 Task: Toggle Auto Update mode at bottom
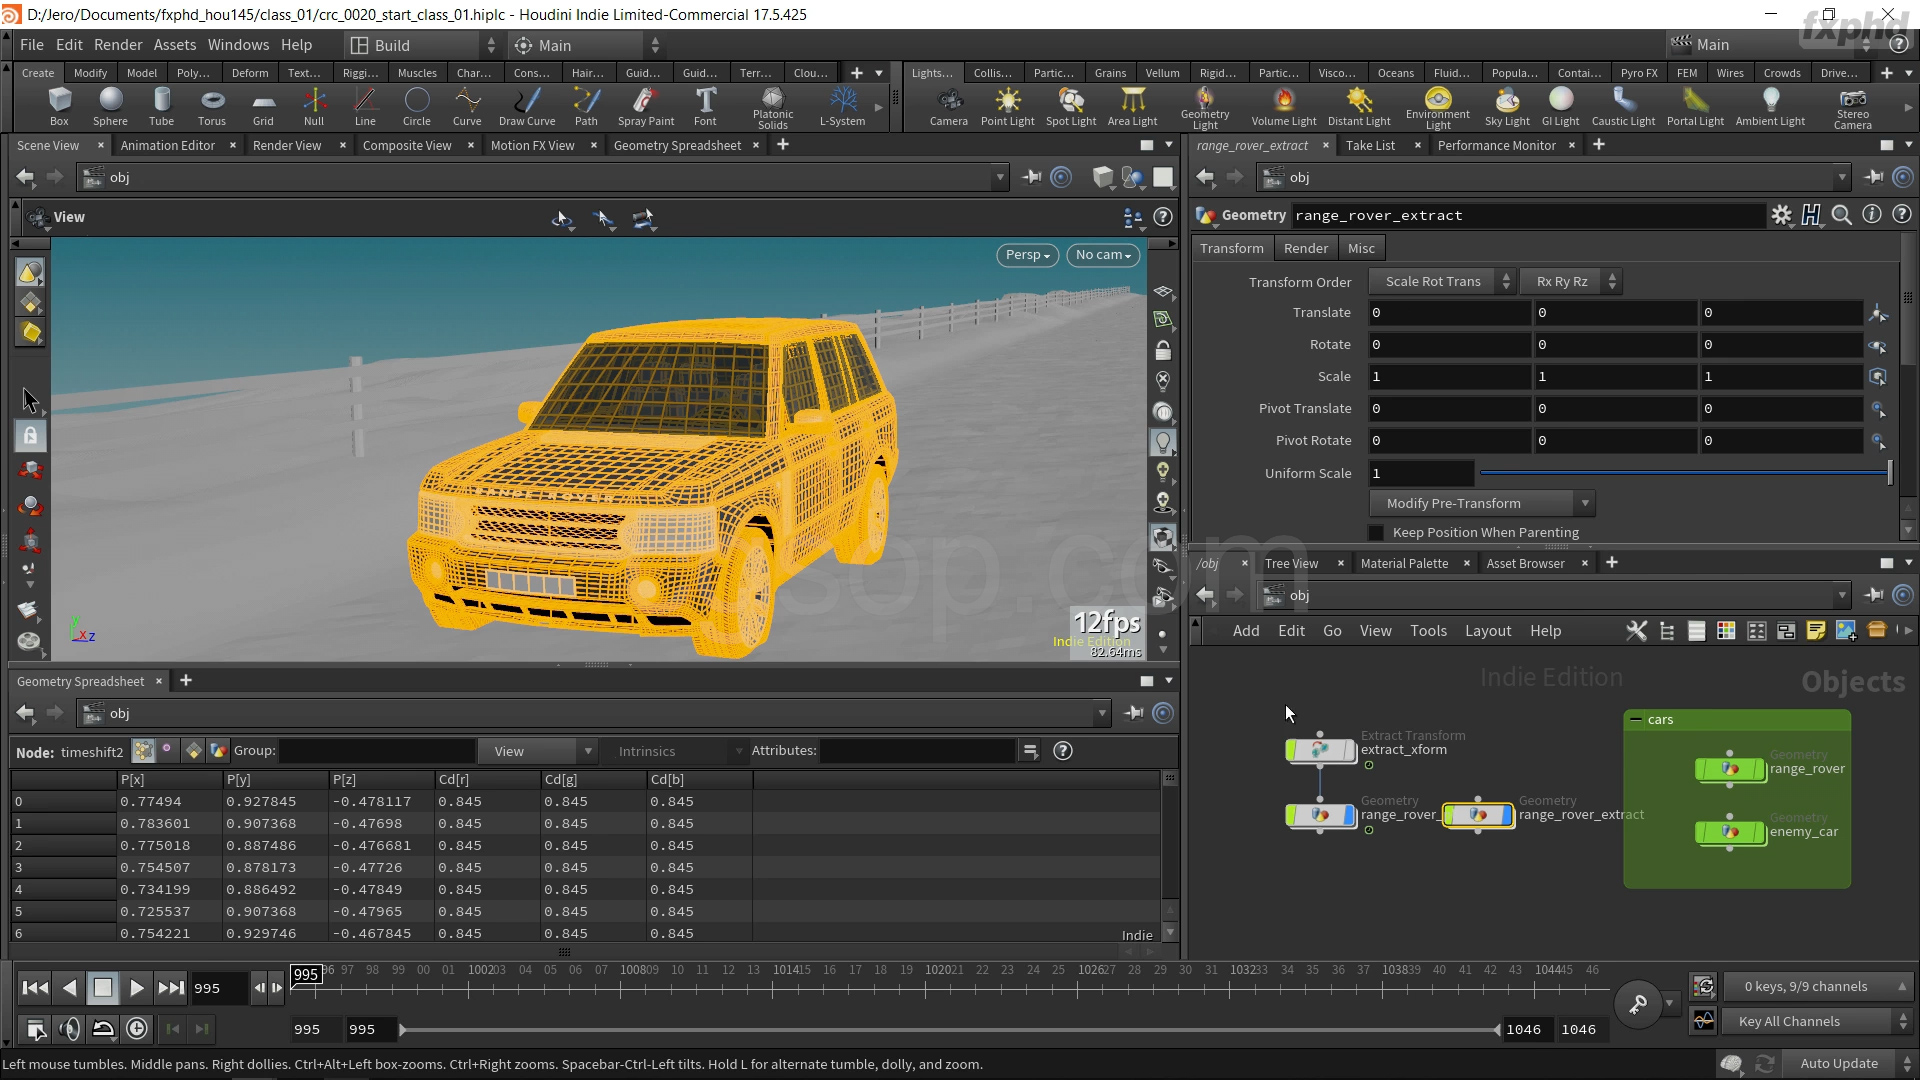click(x=1838, y=1063)
